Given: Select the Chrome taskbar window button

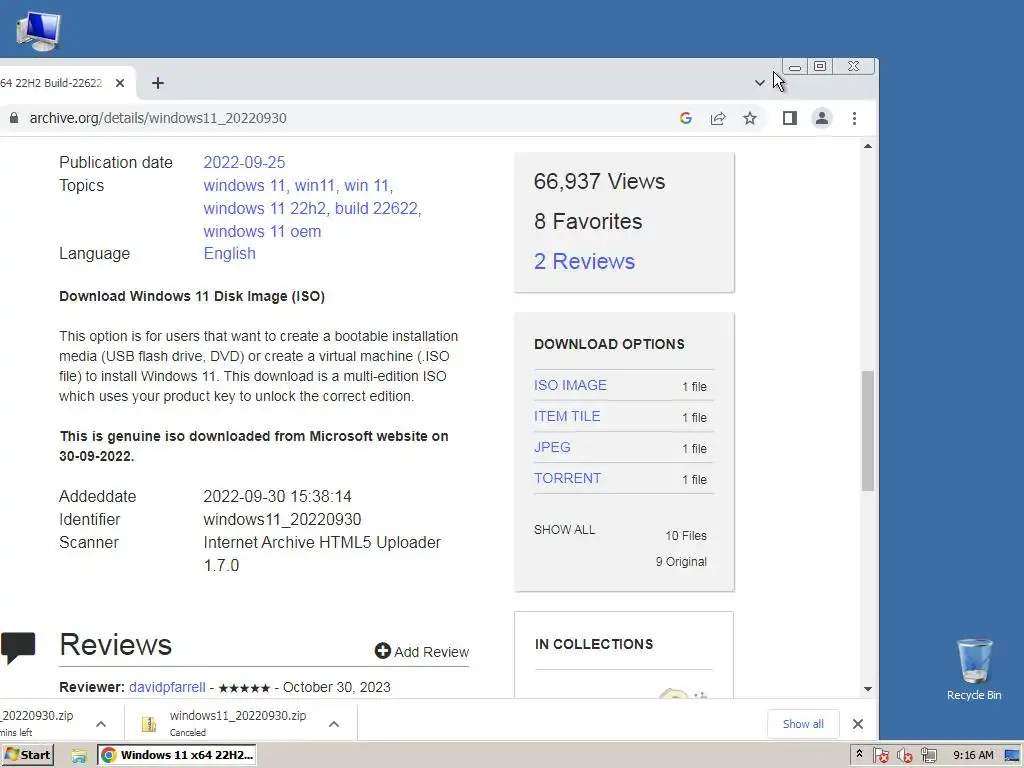Looking at the screenshot, I should 176,755.
